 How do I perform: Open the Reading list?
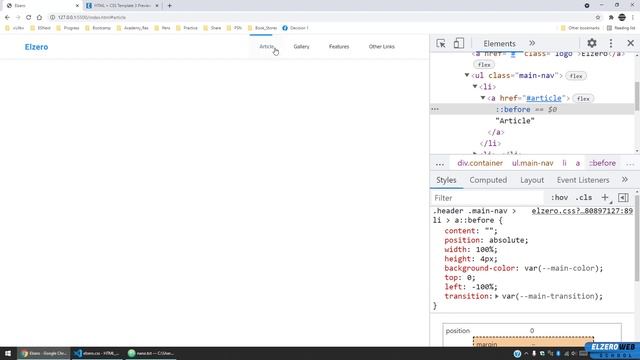tap(621, 28)
